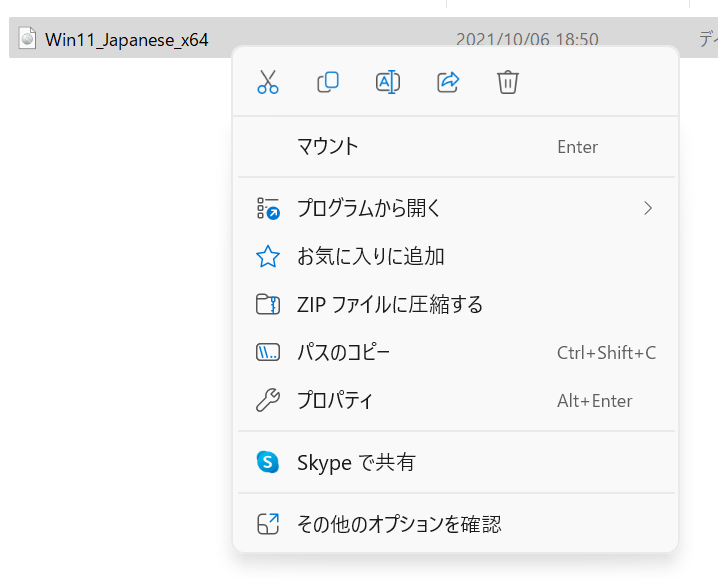Open その他のオプションを確認 for more options
718x579 pixels.
click(x=399, y=524)
